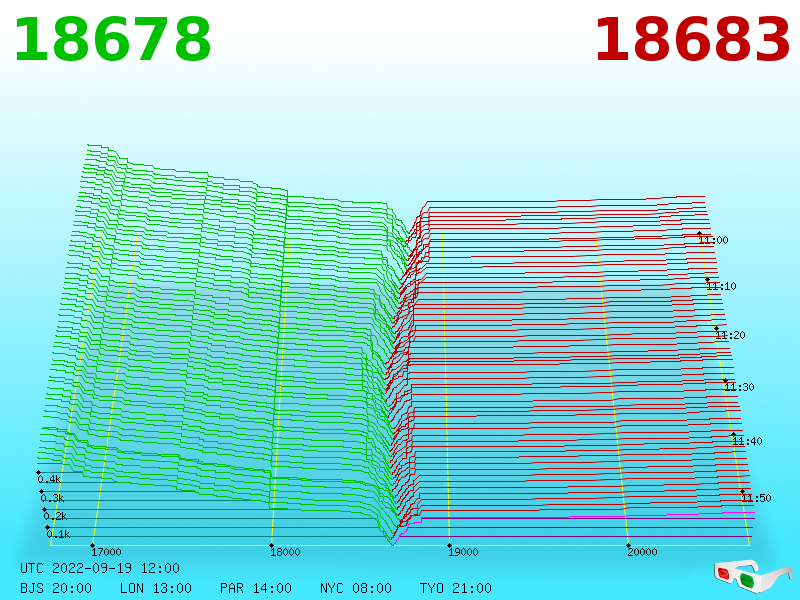
Task: Click the LON 13:00 time label
Action: (x=156, y=588)
